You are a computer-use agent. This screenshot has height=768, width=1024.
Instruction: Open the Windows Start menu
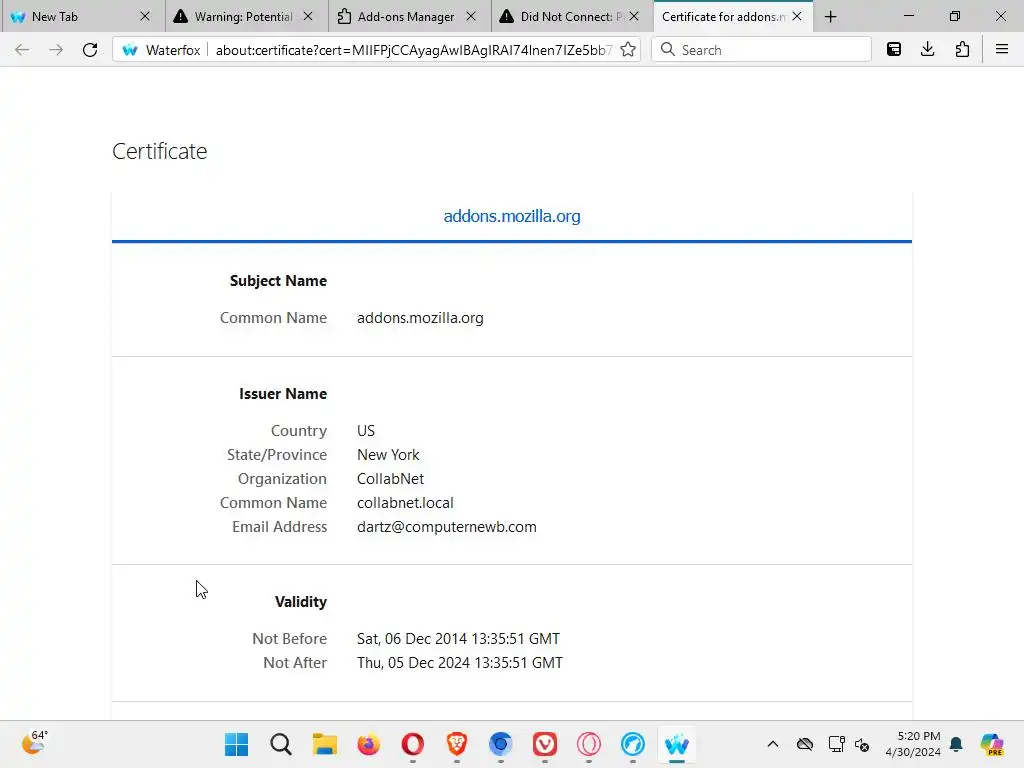[x=236, y=744]
